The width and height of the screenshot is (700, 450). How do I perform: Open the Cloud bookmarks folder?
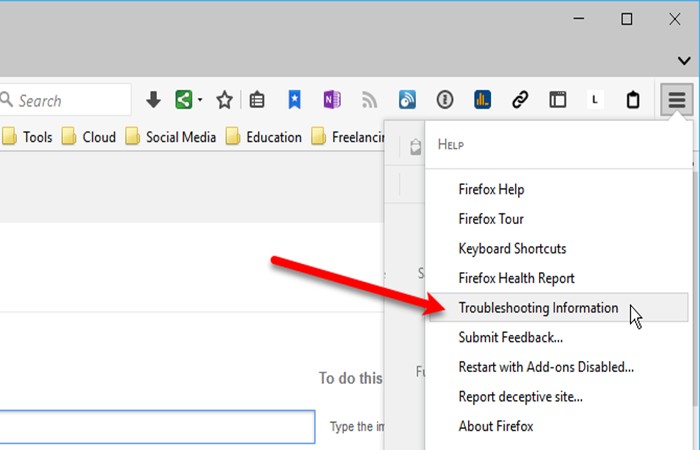[89, 137]
